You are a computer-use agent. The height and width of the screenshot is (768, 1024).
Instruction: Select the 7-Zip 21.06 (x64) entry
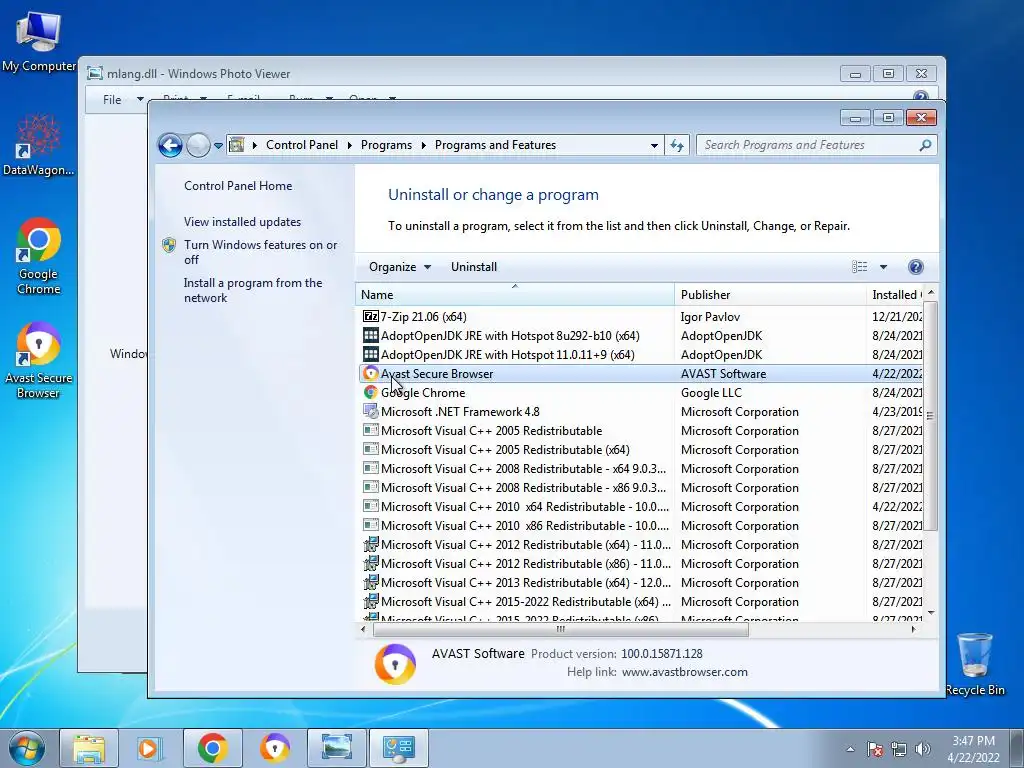pos(423,317)
